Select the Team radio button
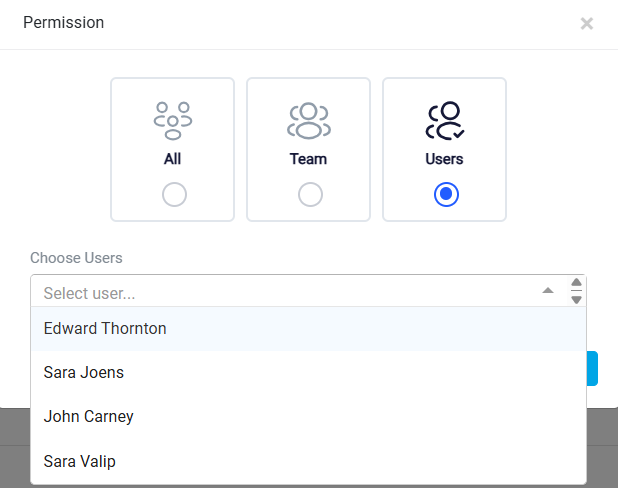 click(310, 194)
